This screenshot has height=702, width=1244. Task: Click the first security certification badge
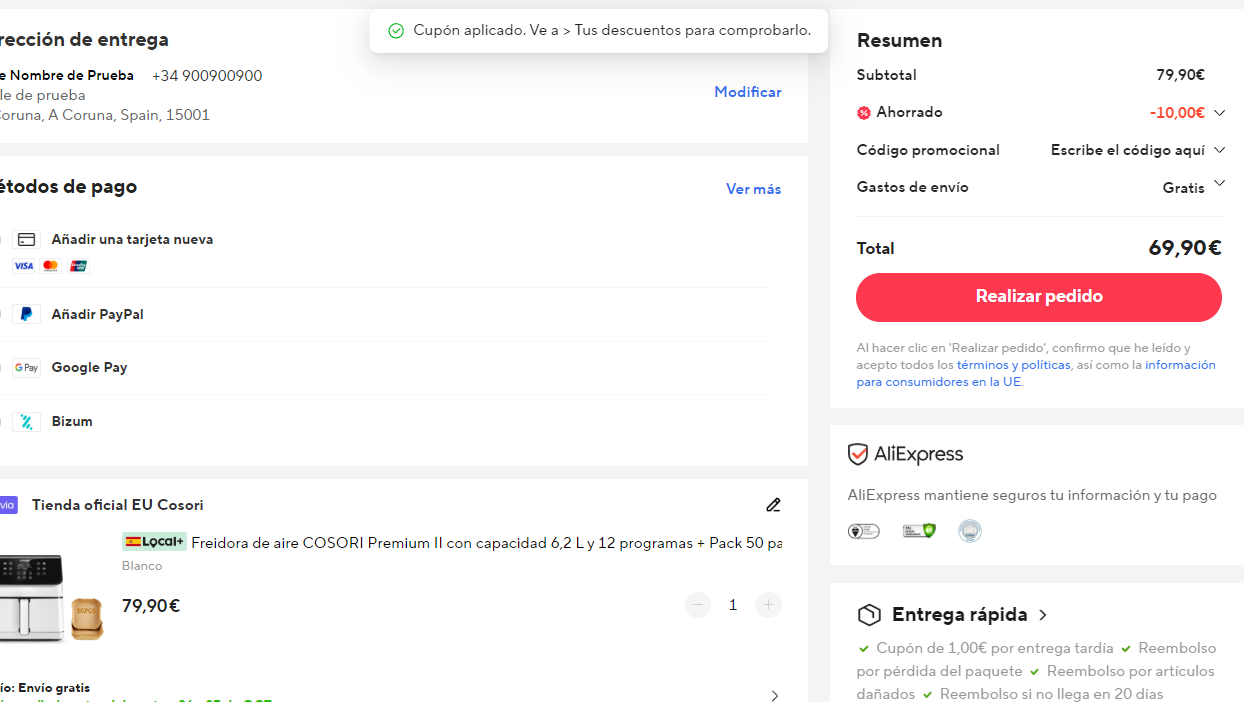tap(864, 531)
